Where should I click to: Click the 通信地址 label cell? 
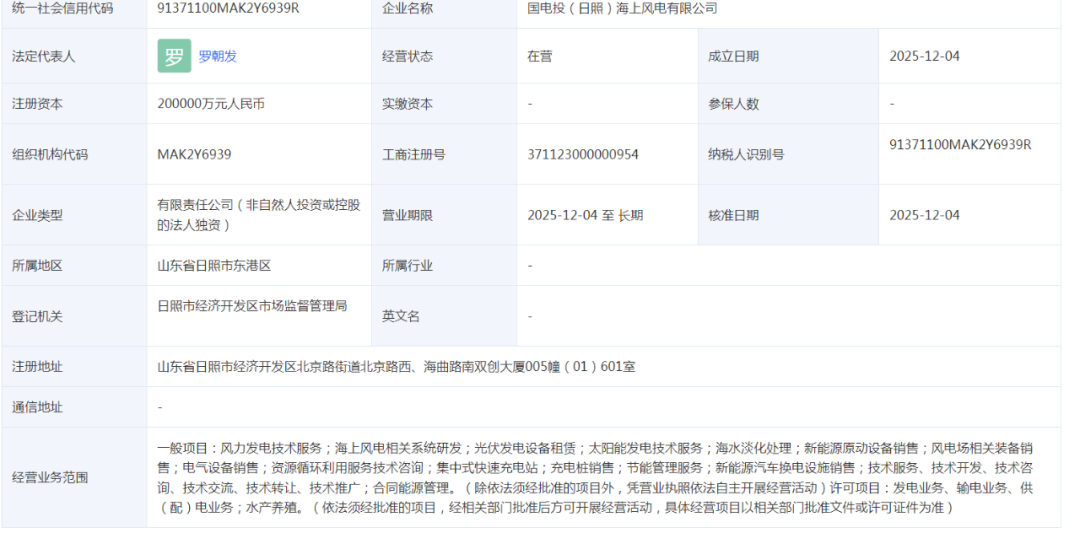(37, 407)
